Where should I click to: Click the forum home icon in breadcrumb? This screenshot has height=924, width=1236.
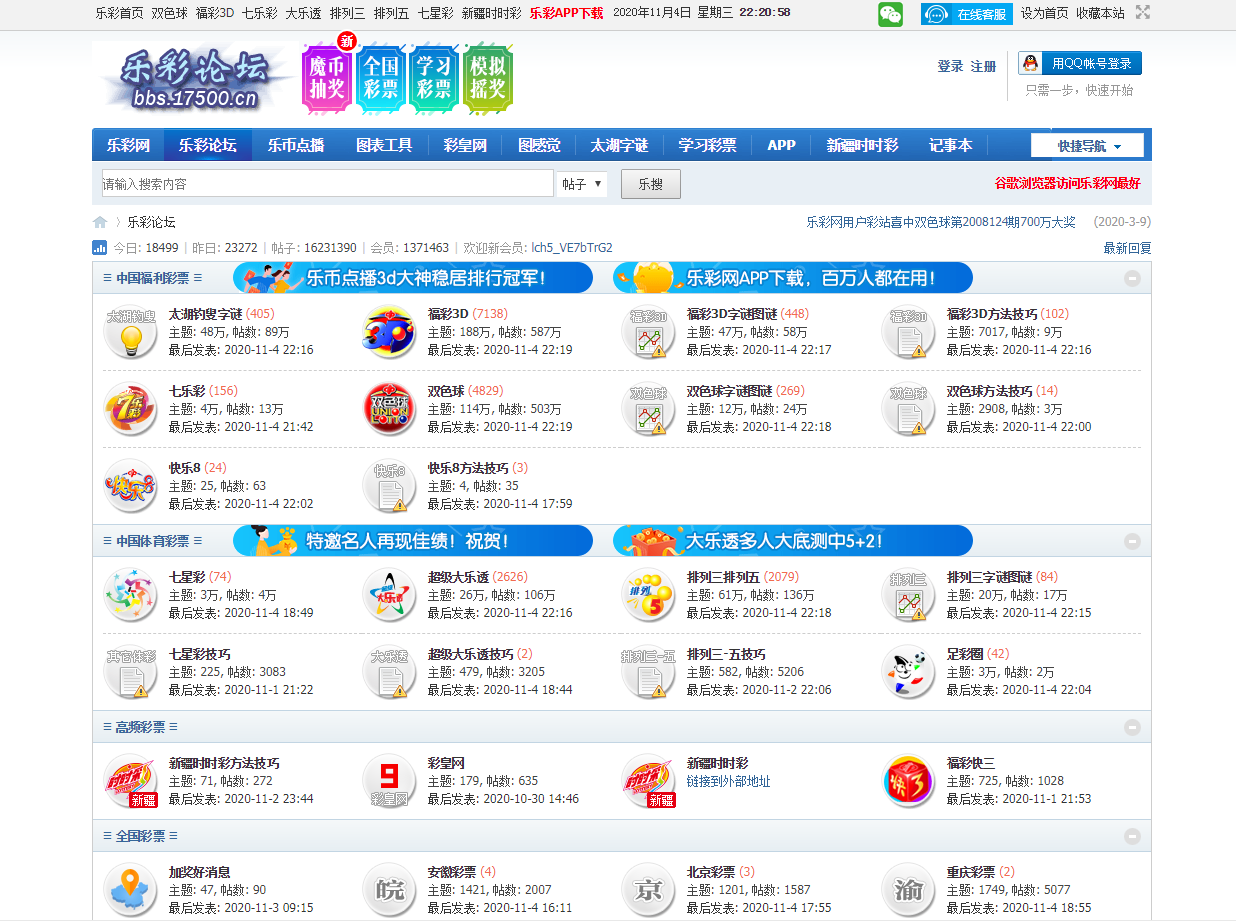[100, 222]
